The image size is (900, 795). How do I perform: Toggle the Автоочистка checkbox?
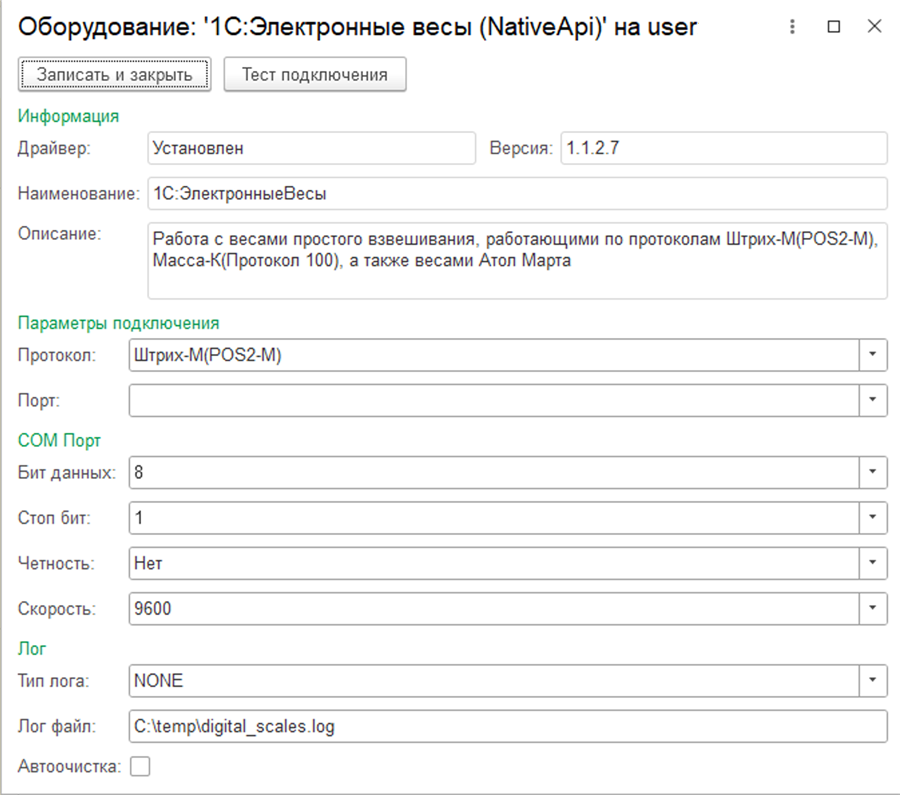click(140, 766)
